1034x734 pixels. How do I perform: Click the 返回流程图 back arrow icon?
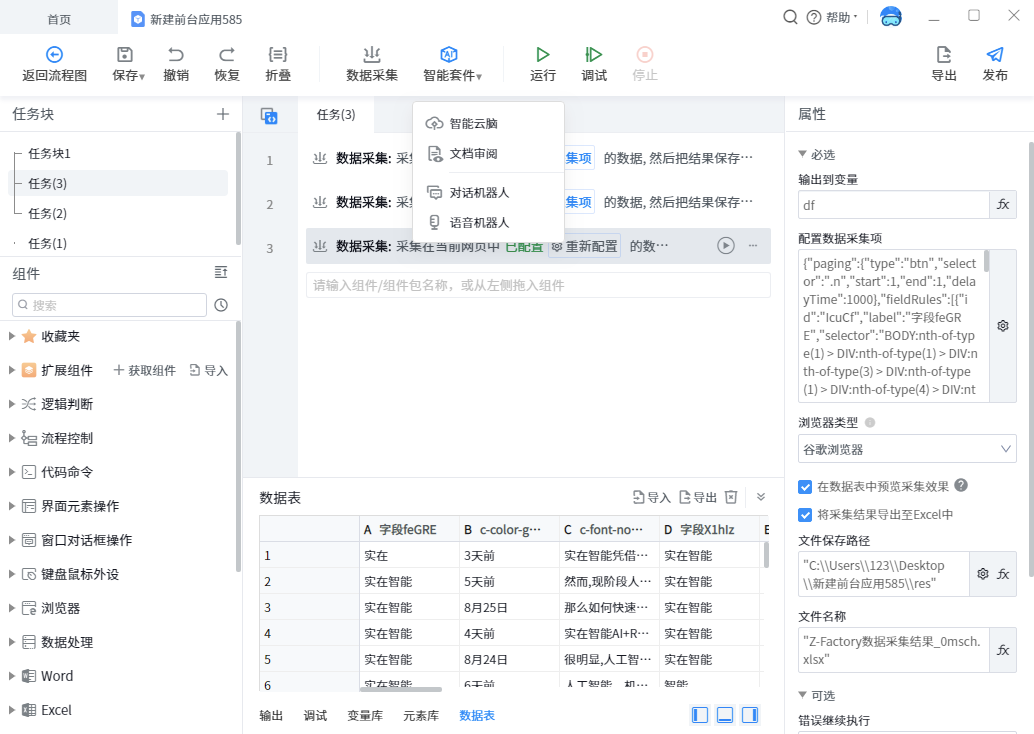(55, 55)
